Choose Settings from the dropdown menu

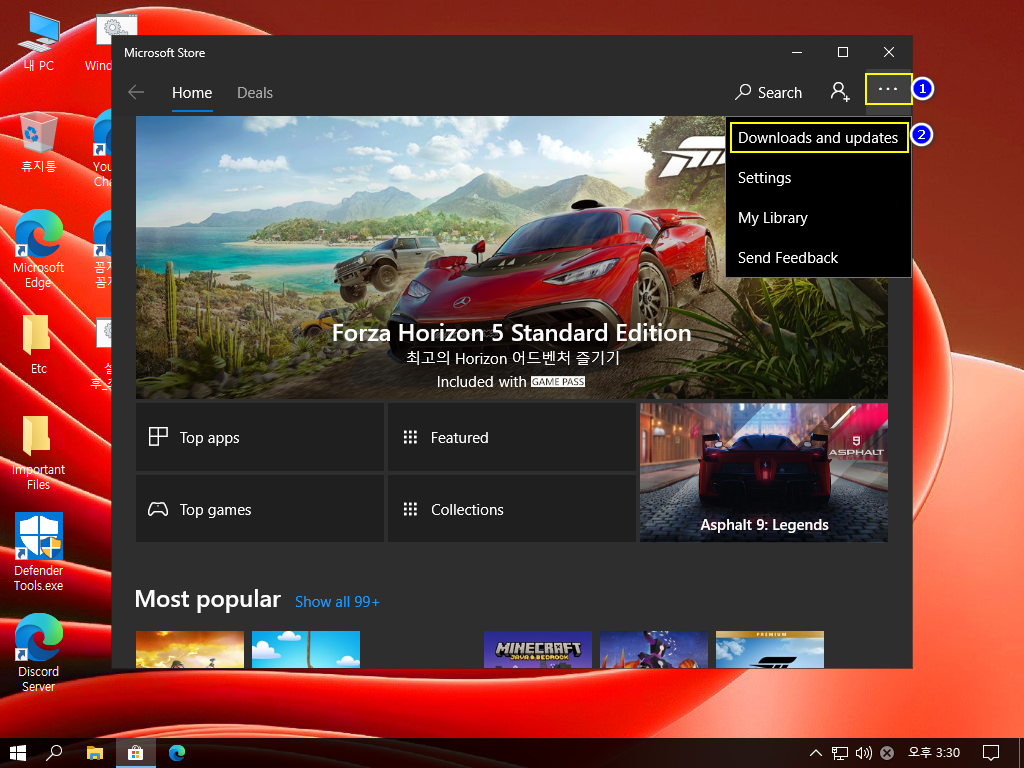pyautogui.click(x=818, y=178)
